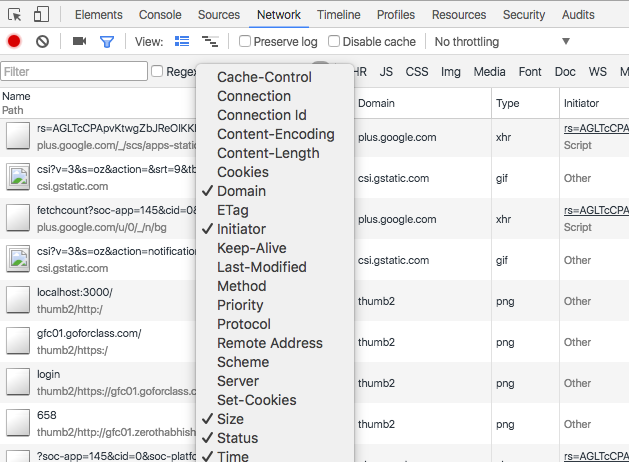Enable Set-Cookies column in menu
629x462 pixels.
[x=275, y=400]
